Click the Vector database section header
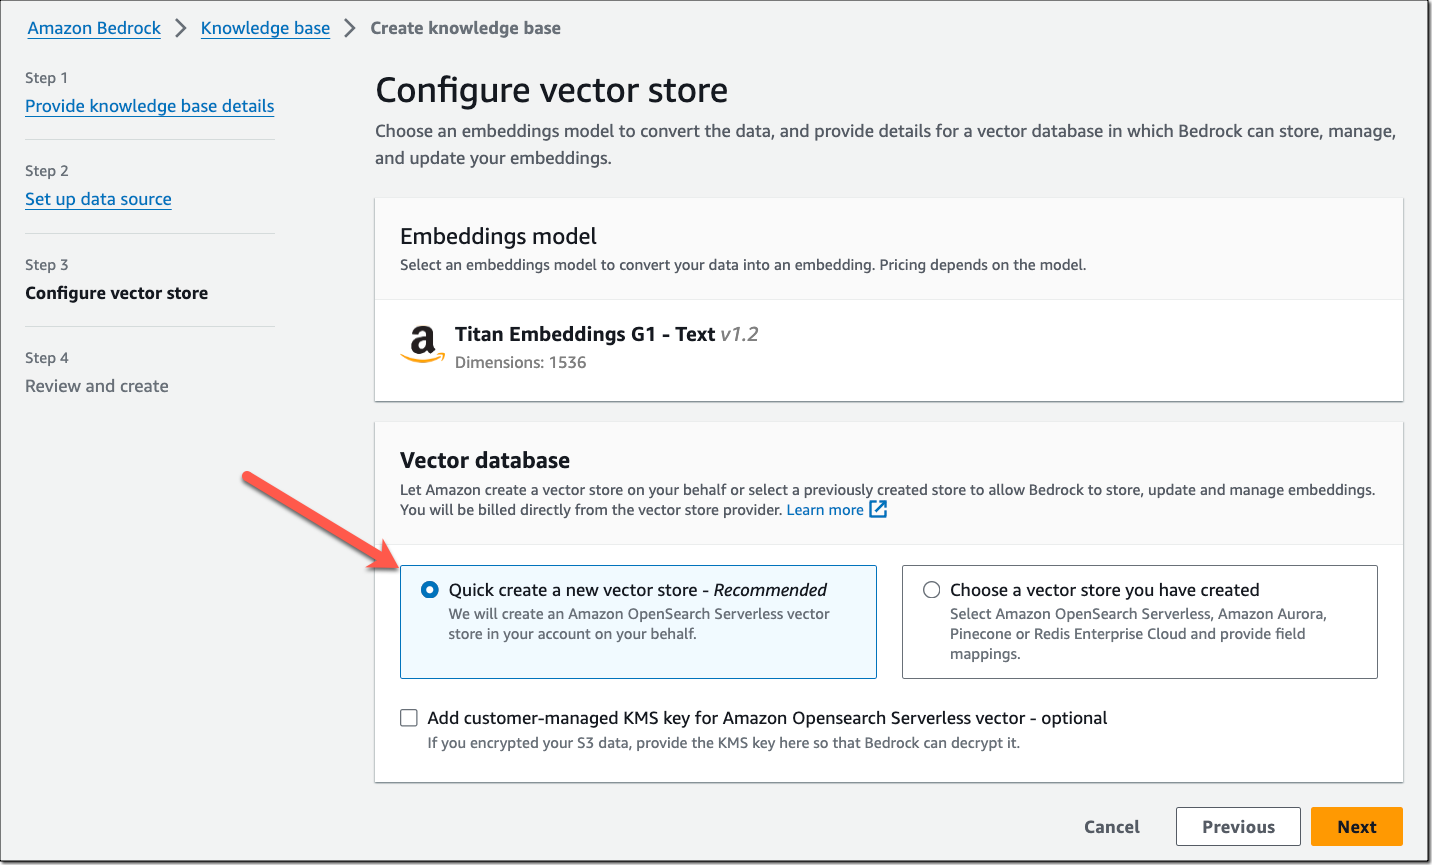This screenshot has width=1432, height=865. [484, 460]
